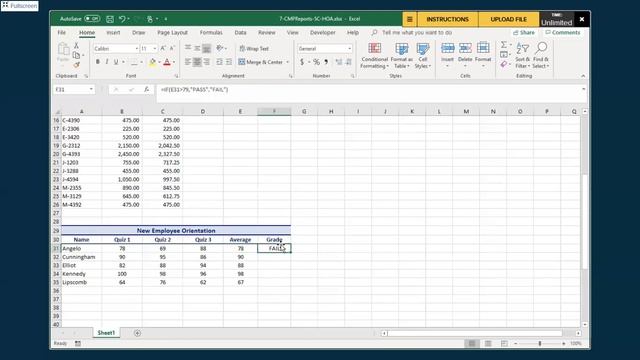Click the yellow hamburger menu icon
This screenshot has height=360, width=640.
409,19
